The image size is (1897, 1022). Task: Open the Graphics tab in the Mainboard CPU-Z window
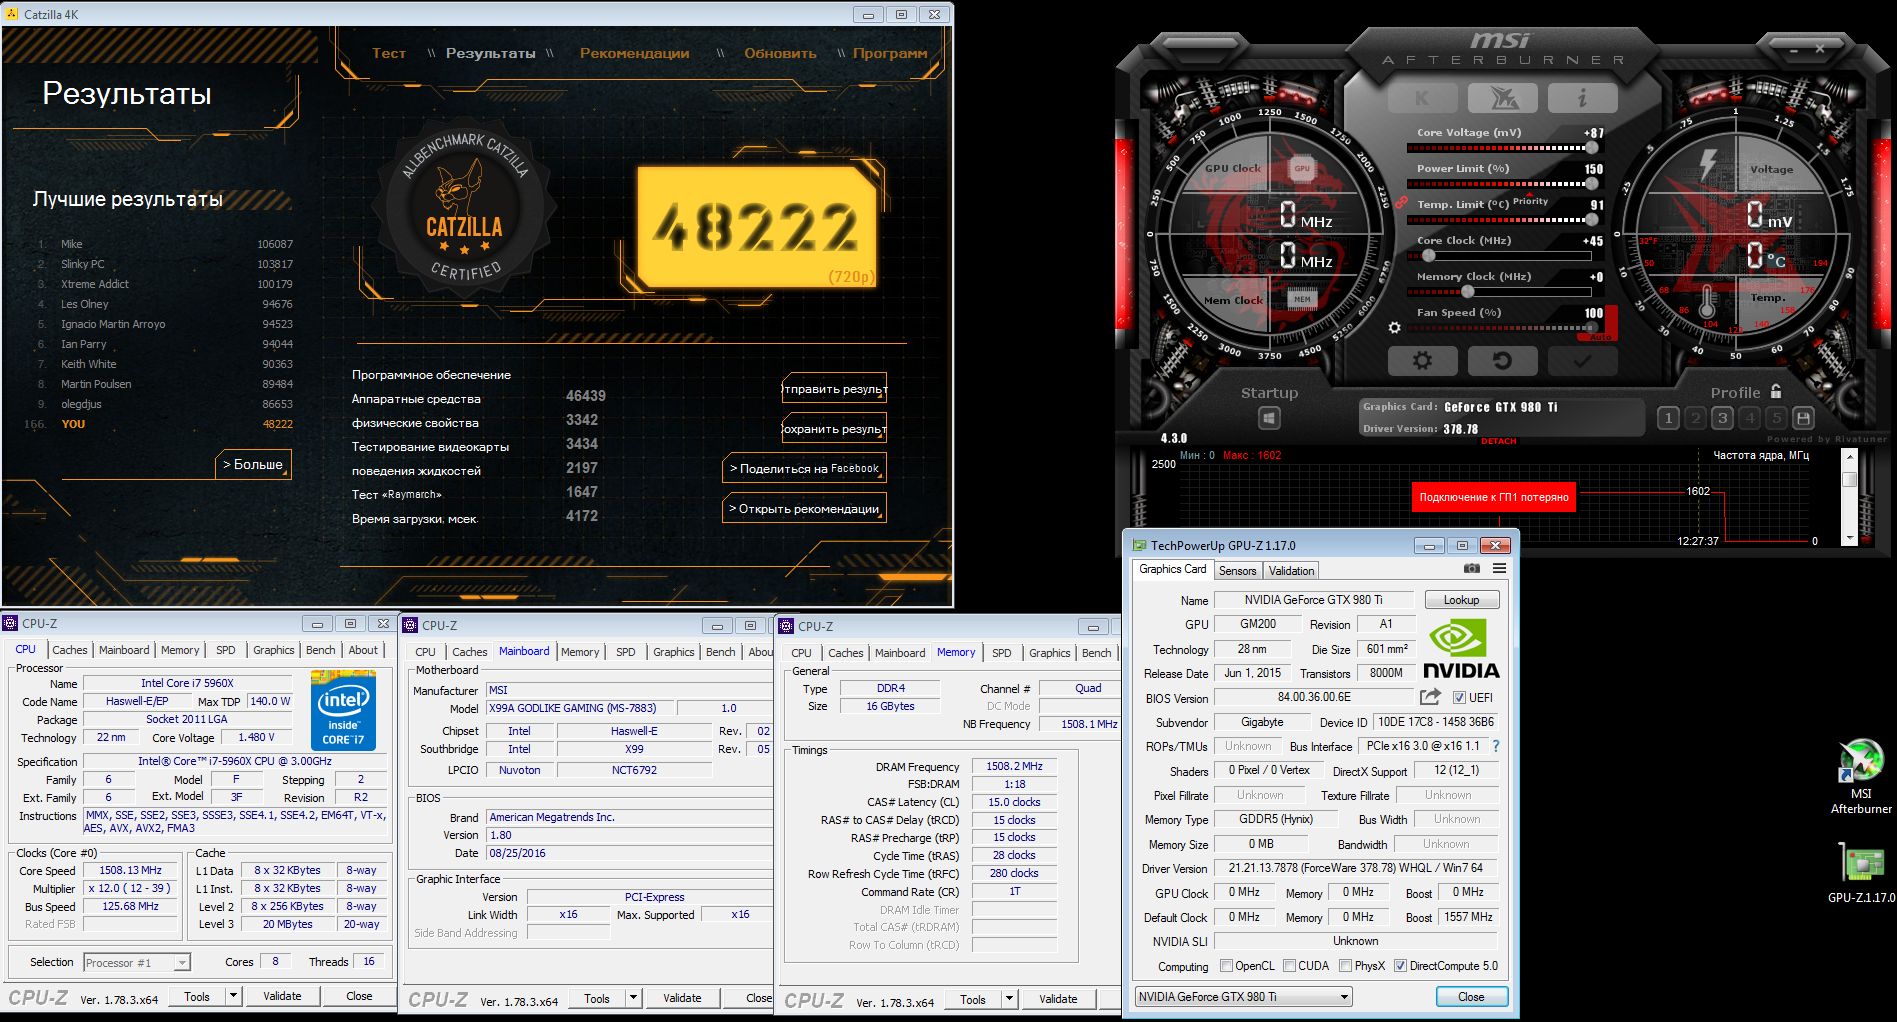click(674, 652)
